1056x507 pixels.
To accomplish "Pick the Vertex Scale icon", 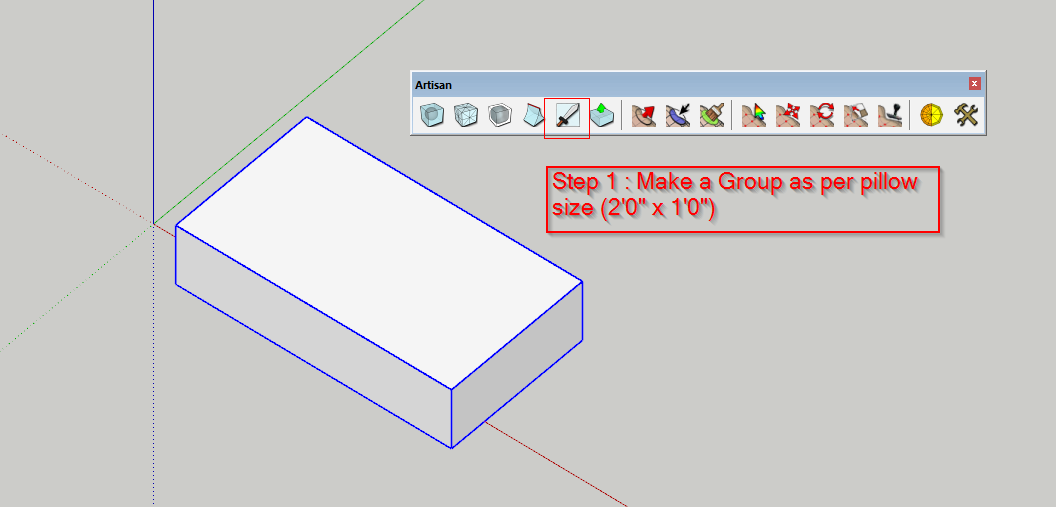I will 855,115.
